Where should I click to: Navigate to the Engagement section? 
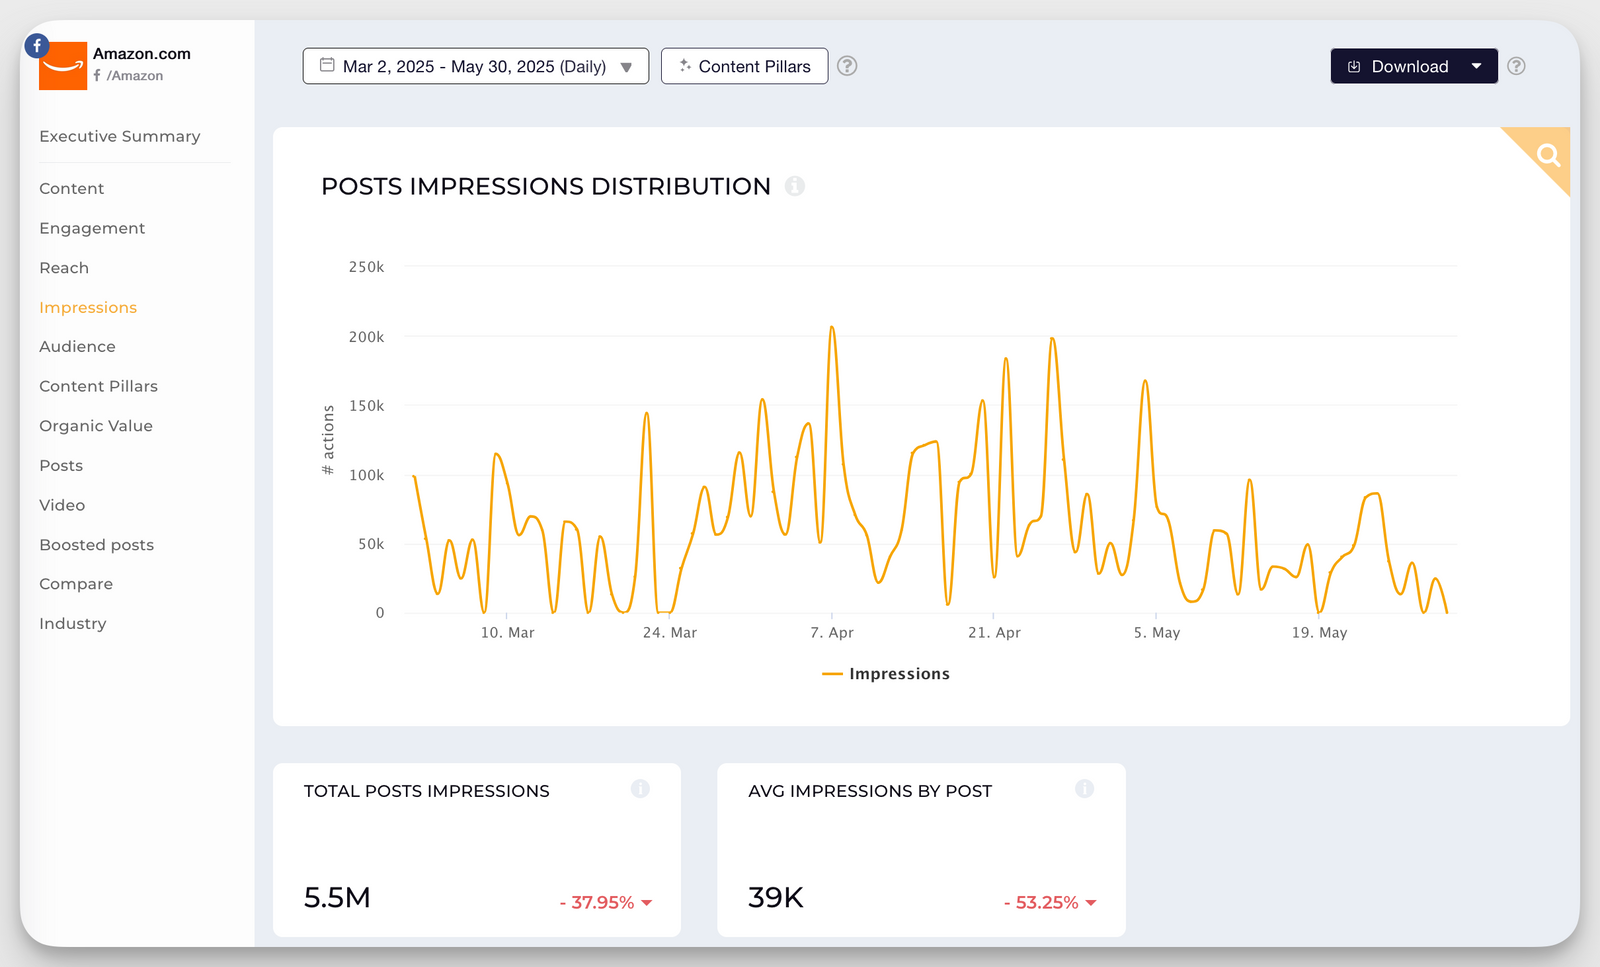[91, 228]
